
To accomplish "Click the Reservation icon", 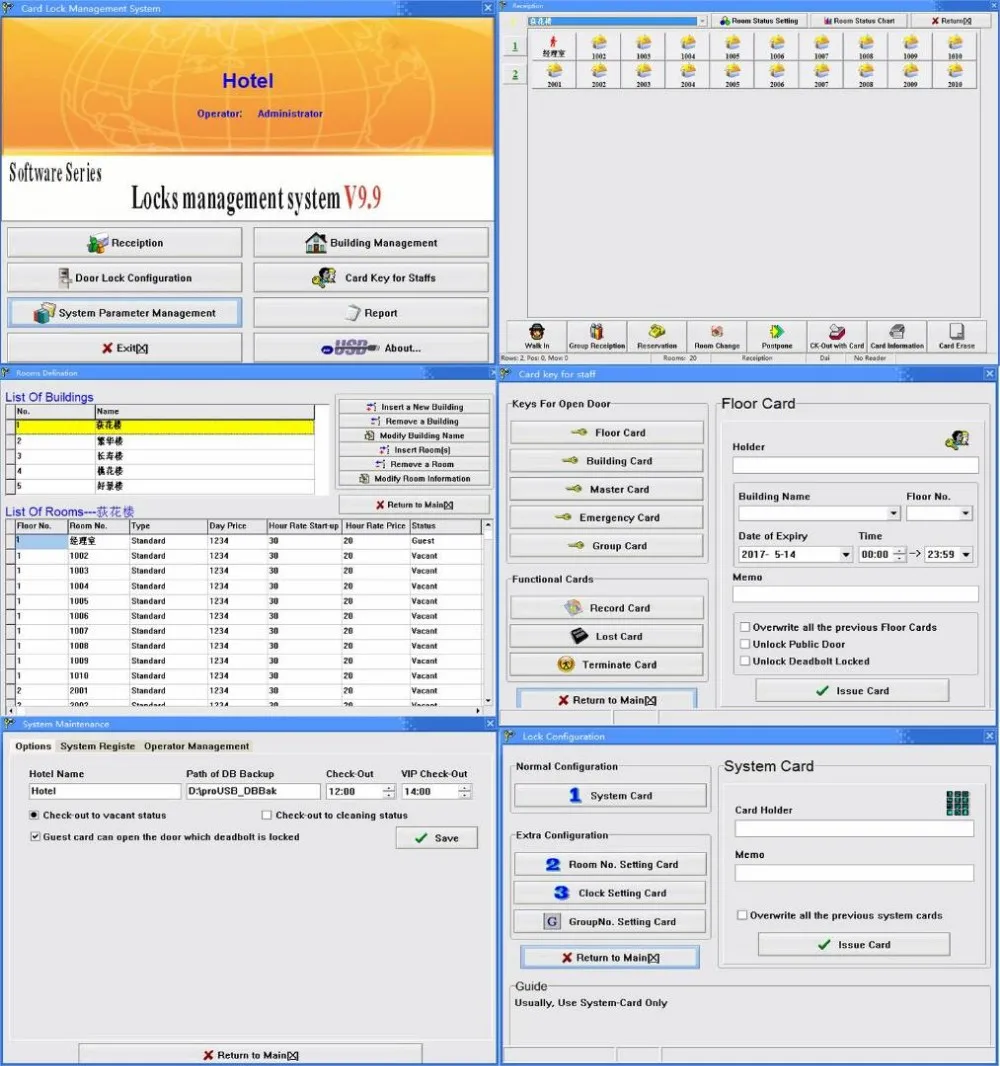I will (x=657, y=335).
